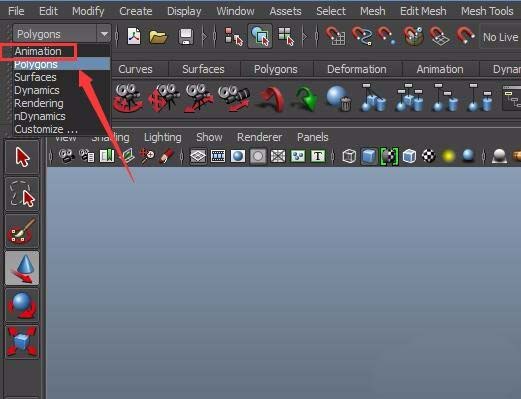Choose Polygons from menu set list

[x=62, y=64]
